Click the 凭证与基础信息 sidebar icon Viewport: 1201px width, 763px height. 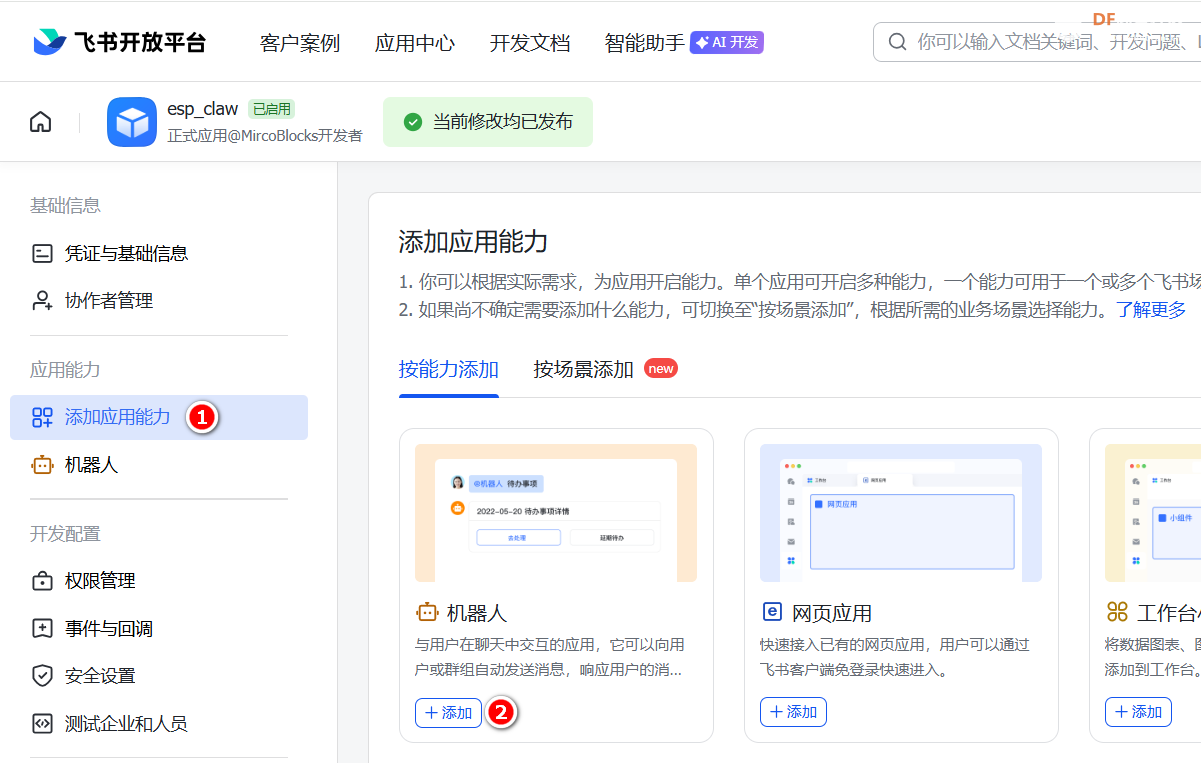point(42,253)
